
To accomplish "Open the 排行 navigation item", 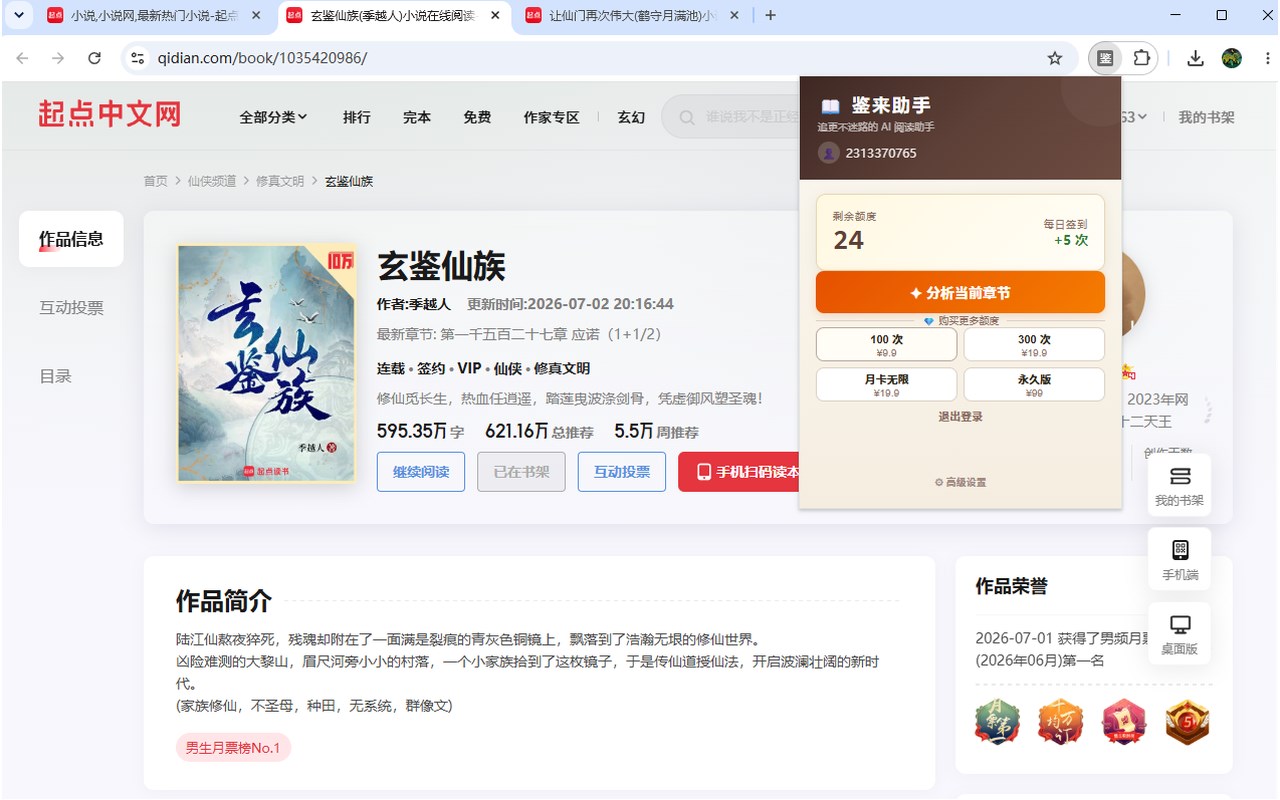I will pyautogui.click(x=357, y=117).
